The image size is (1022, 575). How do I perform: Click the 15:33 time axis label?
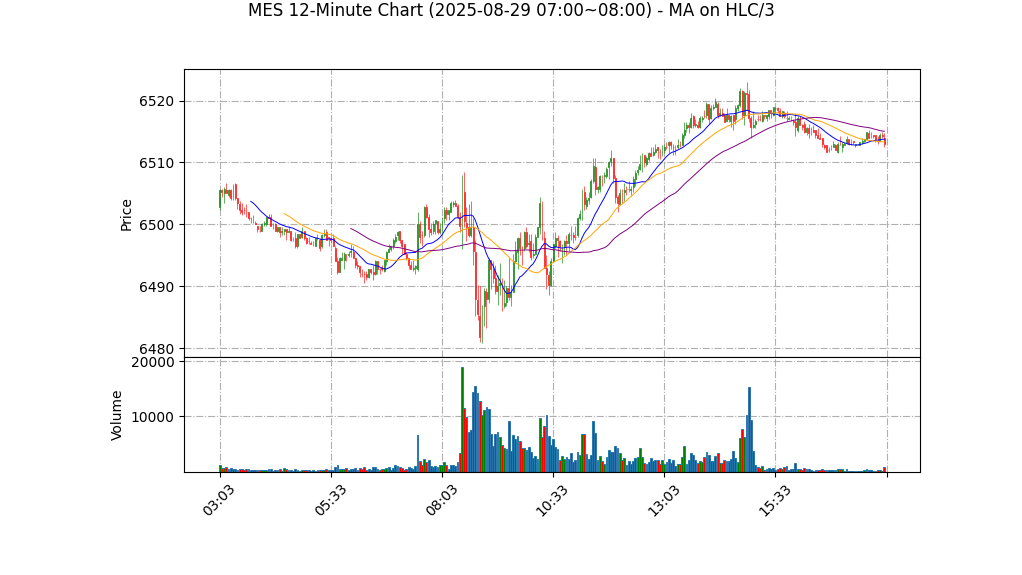(x=774, y=501)
